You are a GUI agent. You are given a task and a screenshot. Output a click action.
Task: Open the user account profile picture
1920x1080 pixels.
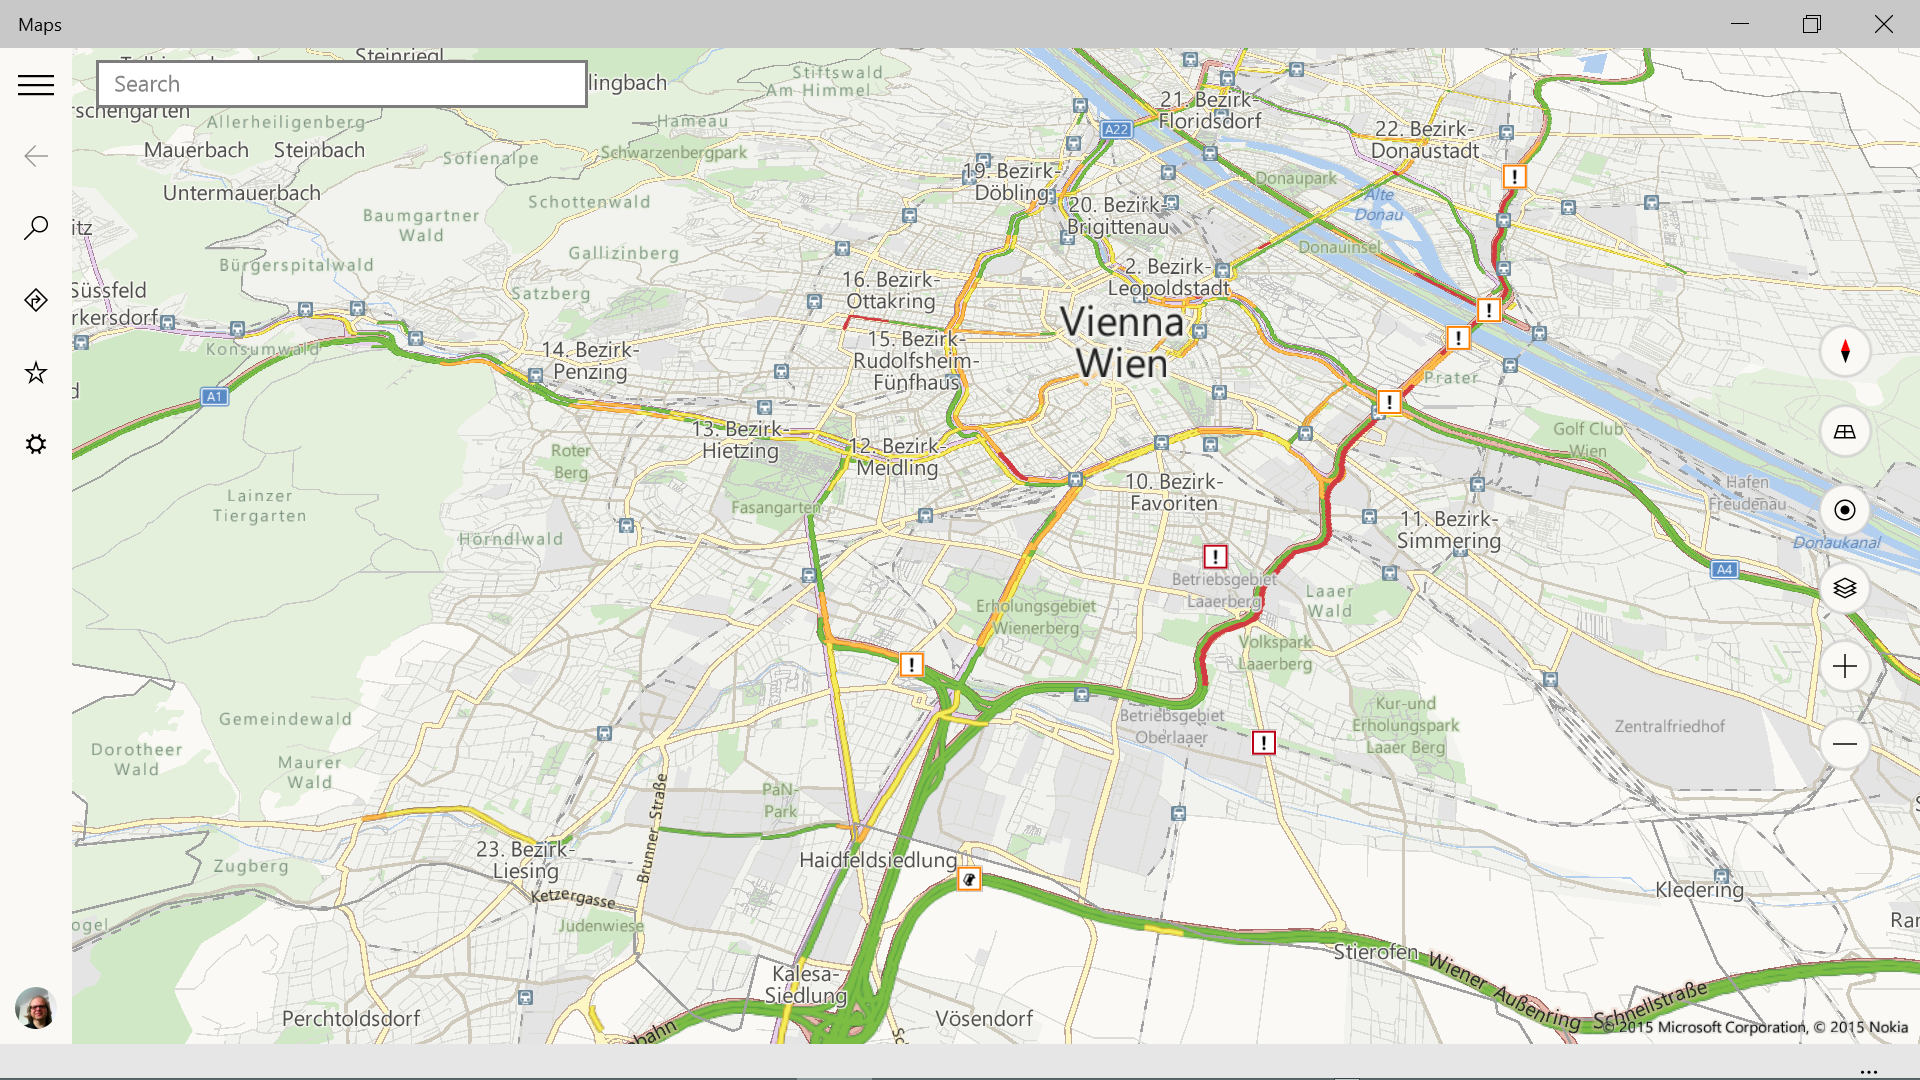[36, 1008]
